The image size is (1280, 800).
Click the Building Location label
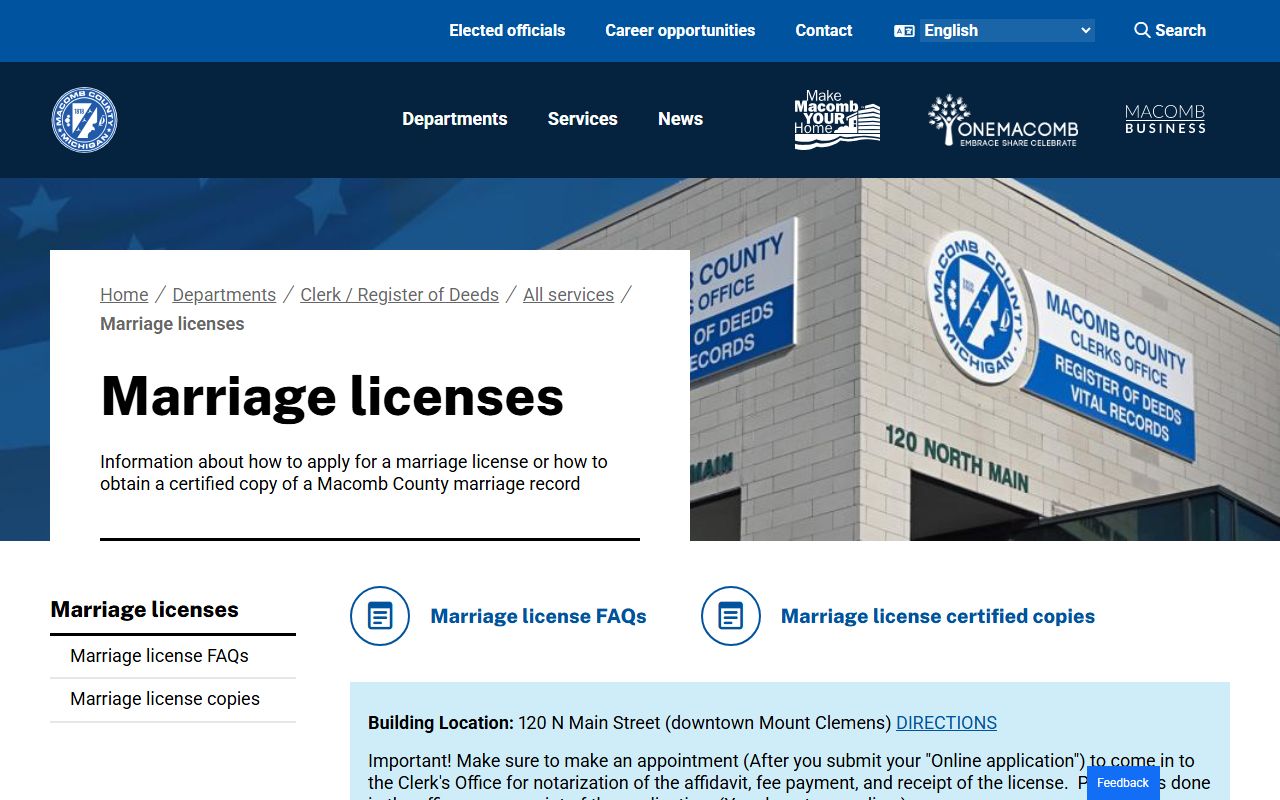tap(441, 723)
